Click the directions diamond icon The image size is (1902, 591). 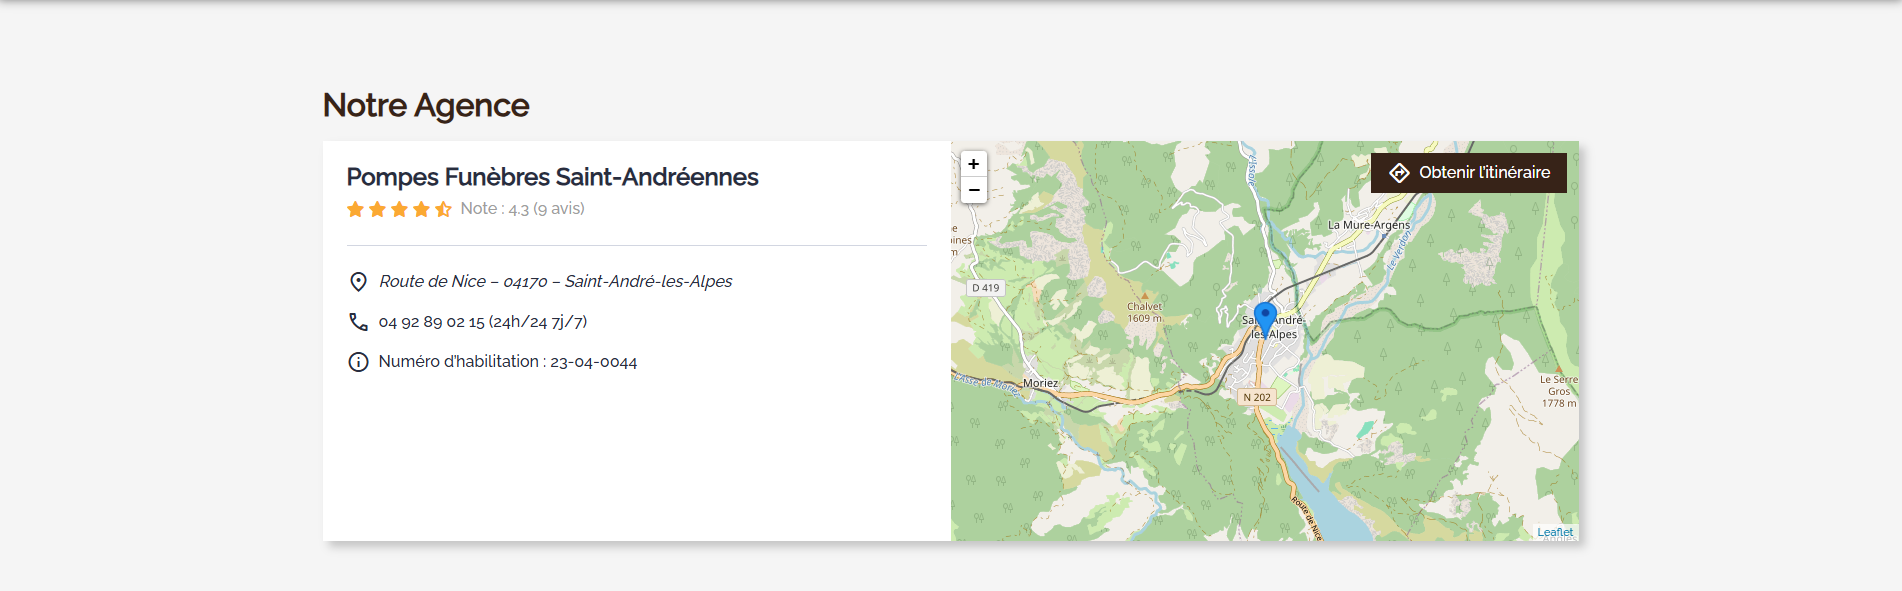(x=1399, y=173)
